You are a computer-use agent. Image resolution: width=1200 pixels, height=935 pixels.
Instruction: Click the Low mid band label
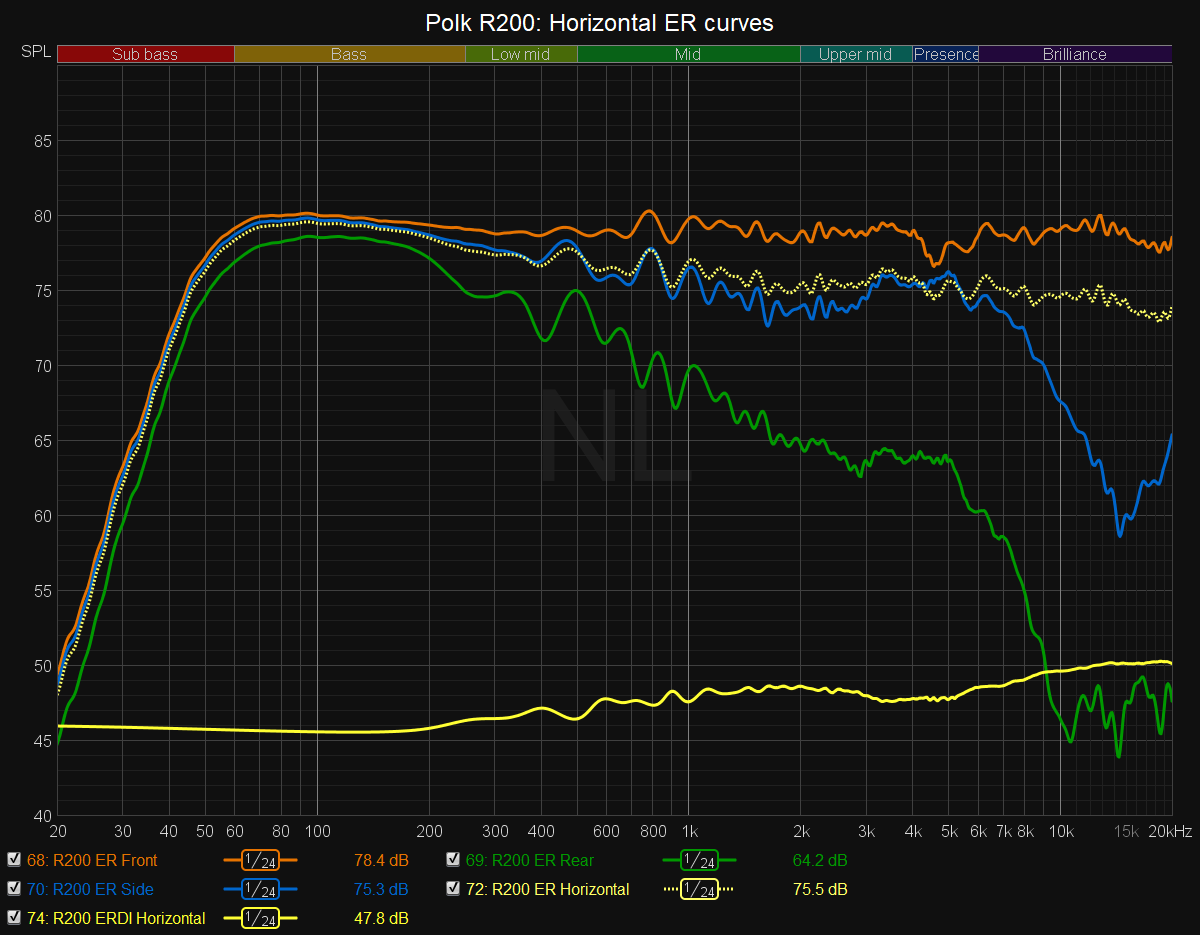(x=521, y=54)
